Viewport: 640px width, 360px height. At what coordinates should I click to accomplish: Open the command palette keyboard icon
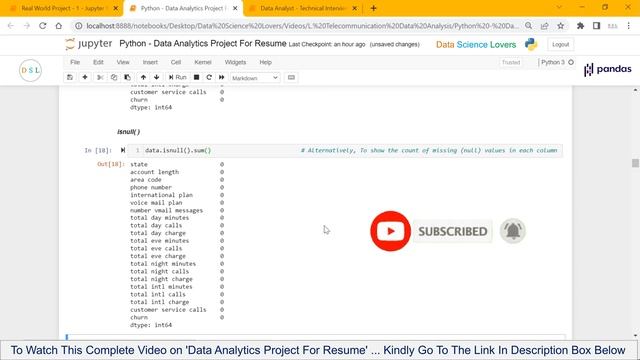(x=291, y=77)
